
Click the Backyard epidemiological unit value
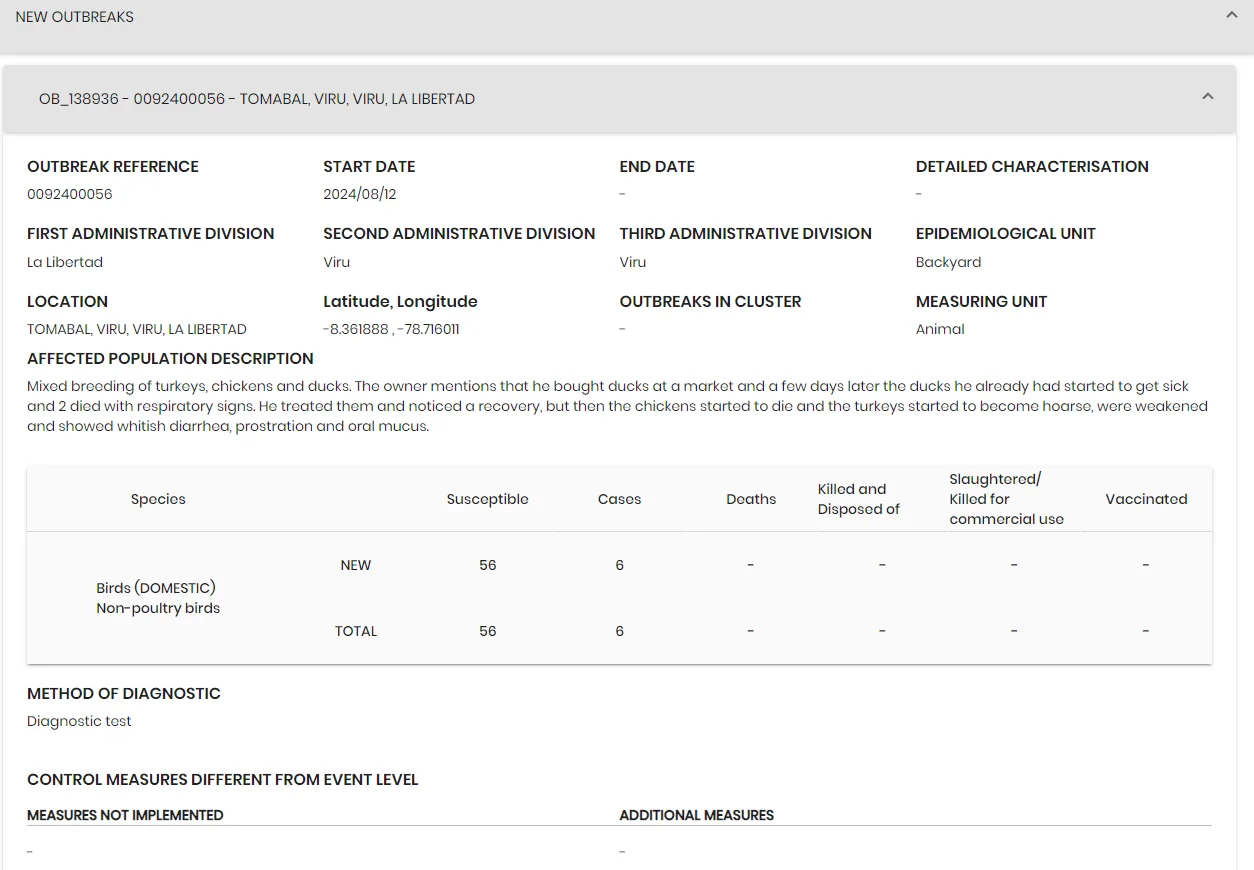949,262
